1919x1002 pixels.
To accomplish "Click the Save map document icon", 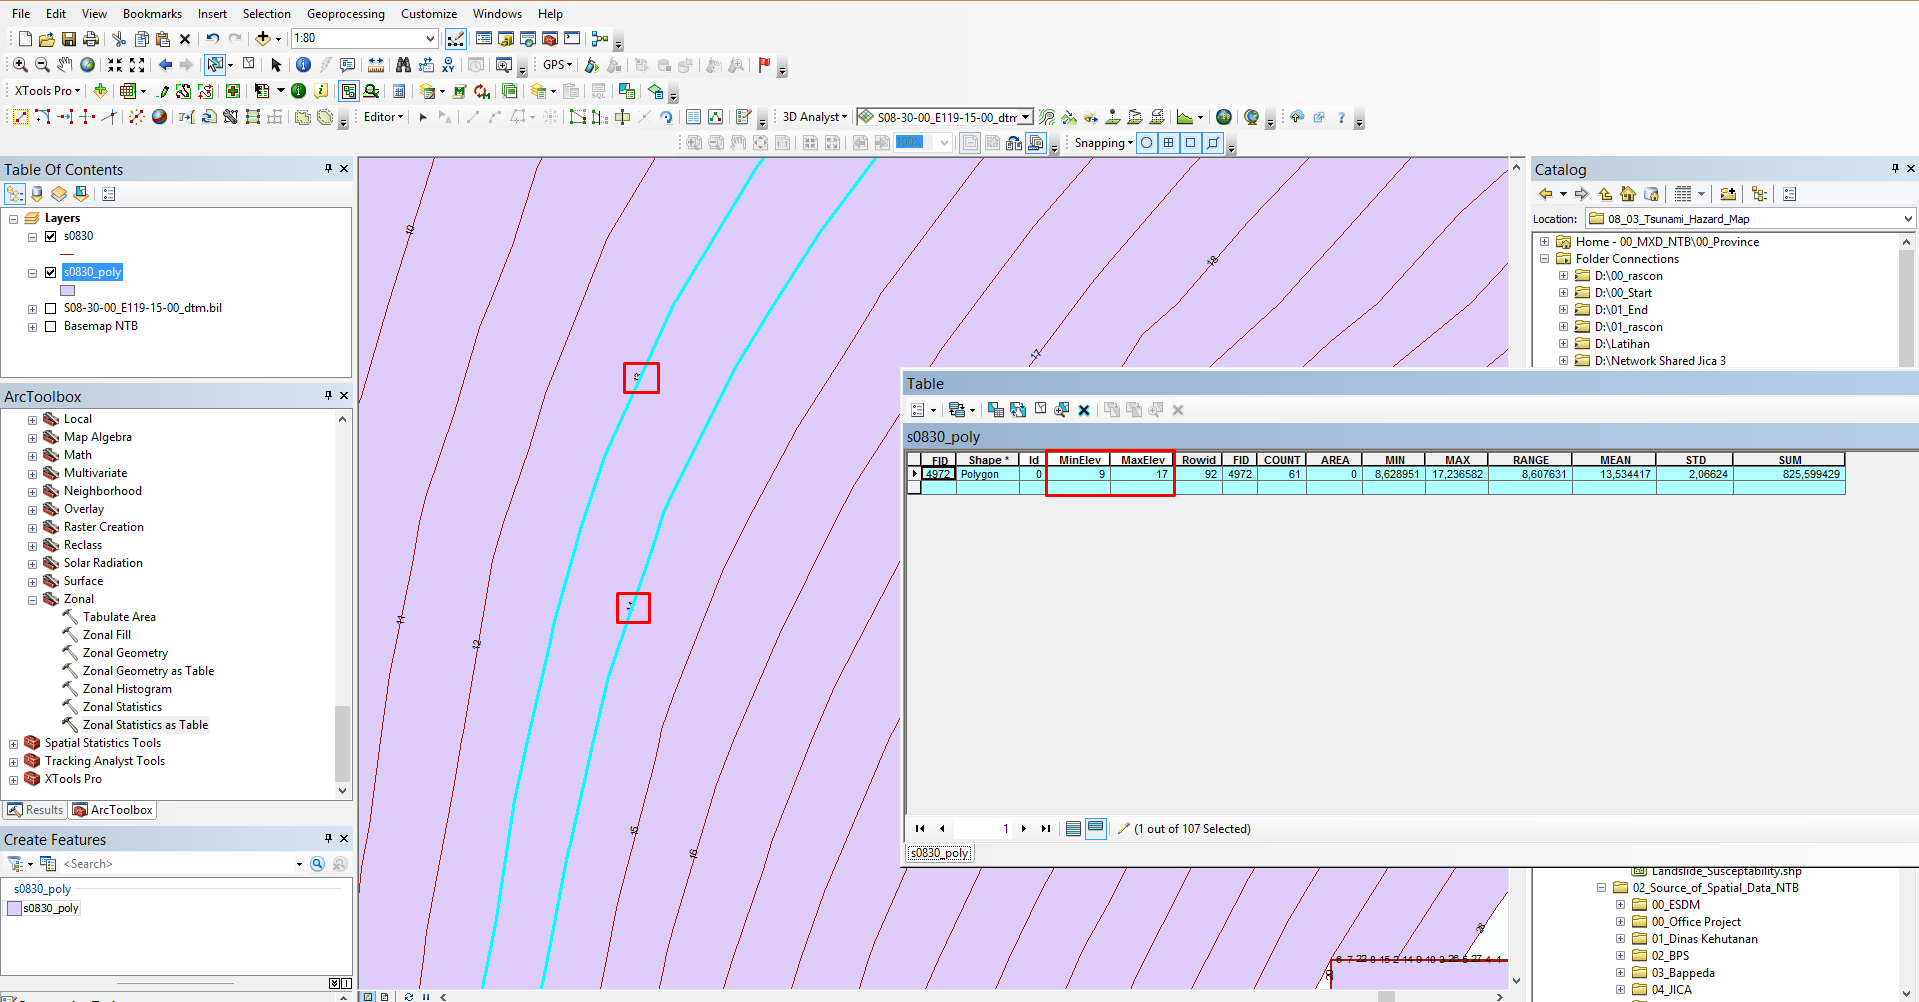I will [69, 39].
